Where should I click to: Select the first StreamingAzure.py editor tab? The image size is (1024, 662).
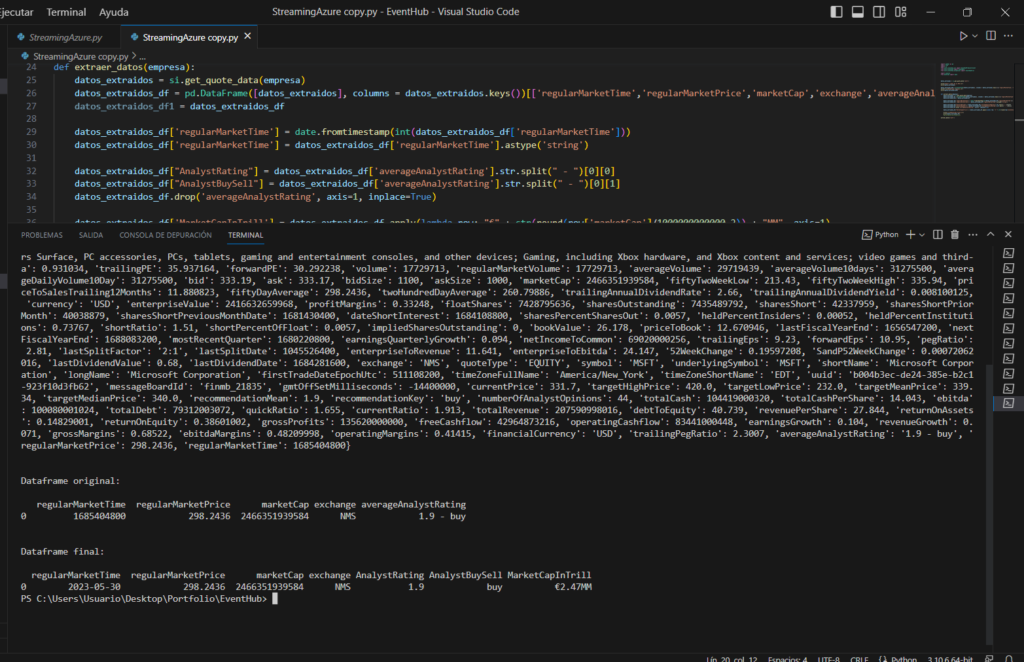coord(63,37)
